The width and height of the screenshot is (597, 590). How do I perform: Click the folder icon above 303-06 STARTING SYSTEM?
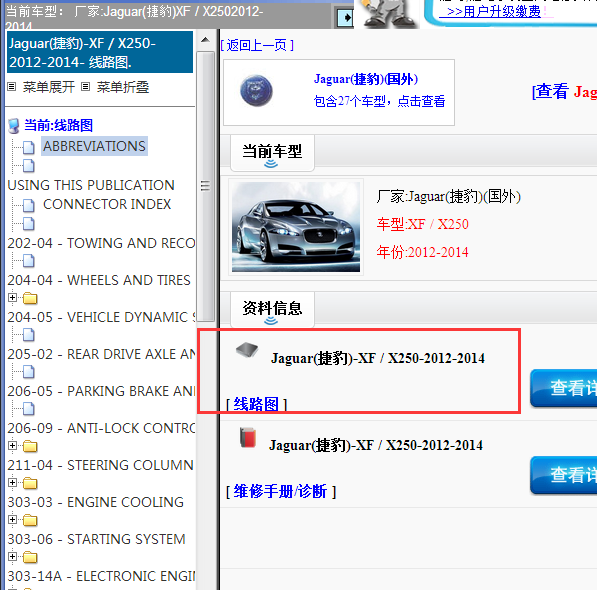30,520
